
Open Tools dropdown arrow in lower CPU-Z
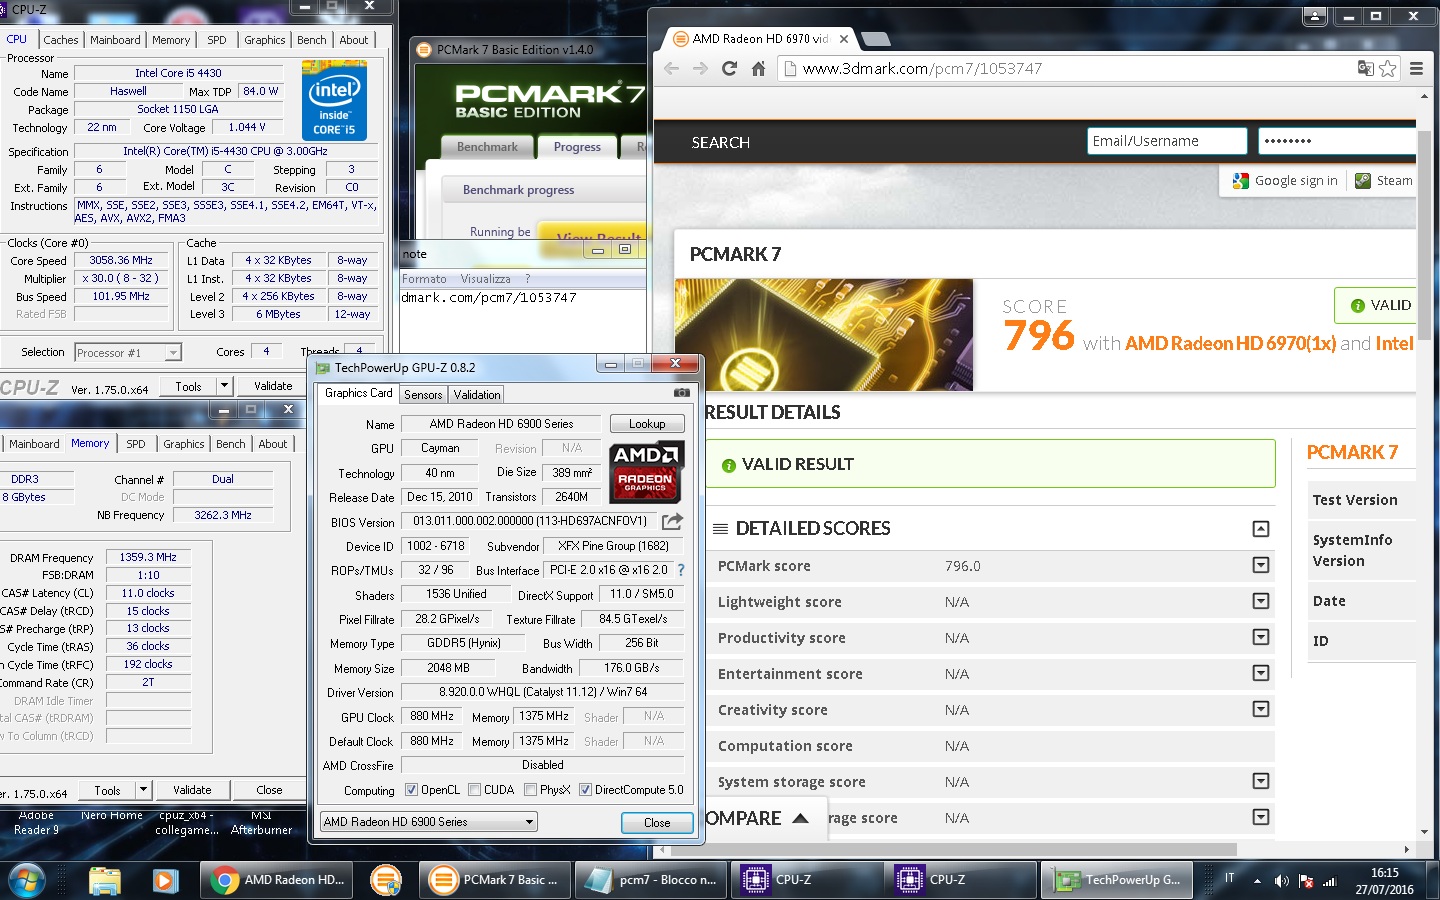click(x=143, y=790)
